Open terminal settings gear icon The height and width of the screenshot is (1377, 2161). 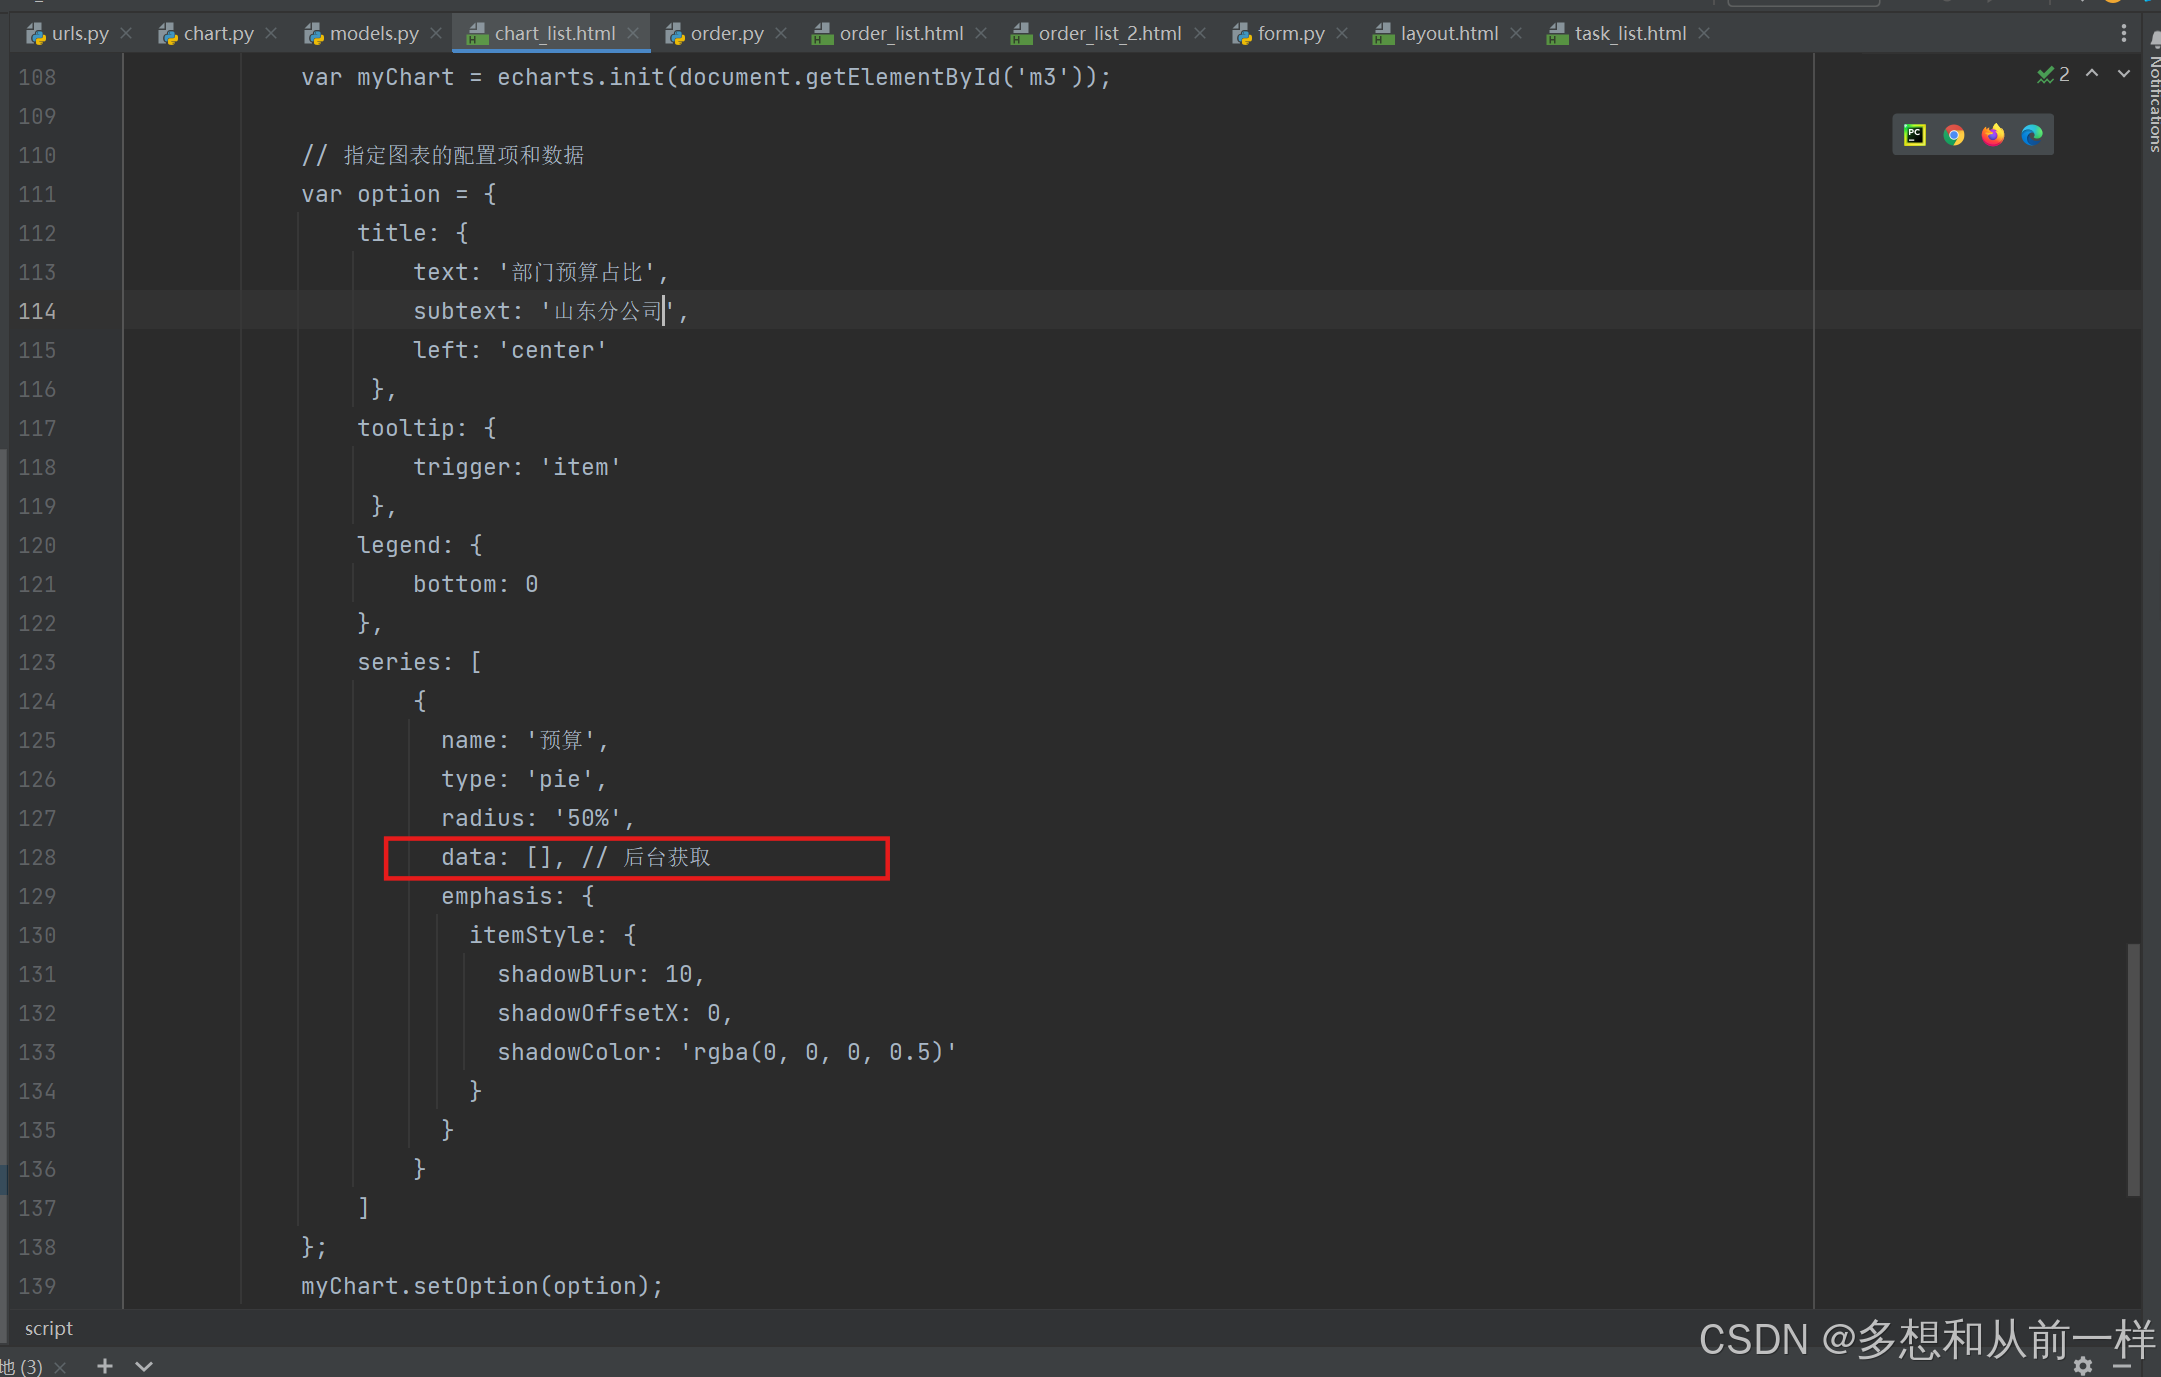coord(2083,1365)
